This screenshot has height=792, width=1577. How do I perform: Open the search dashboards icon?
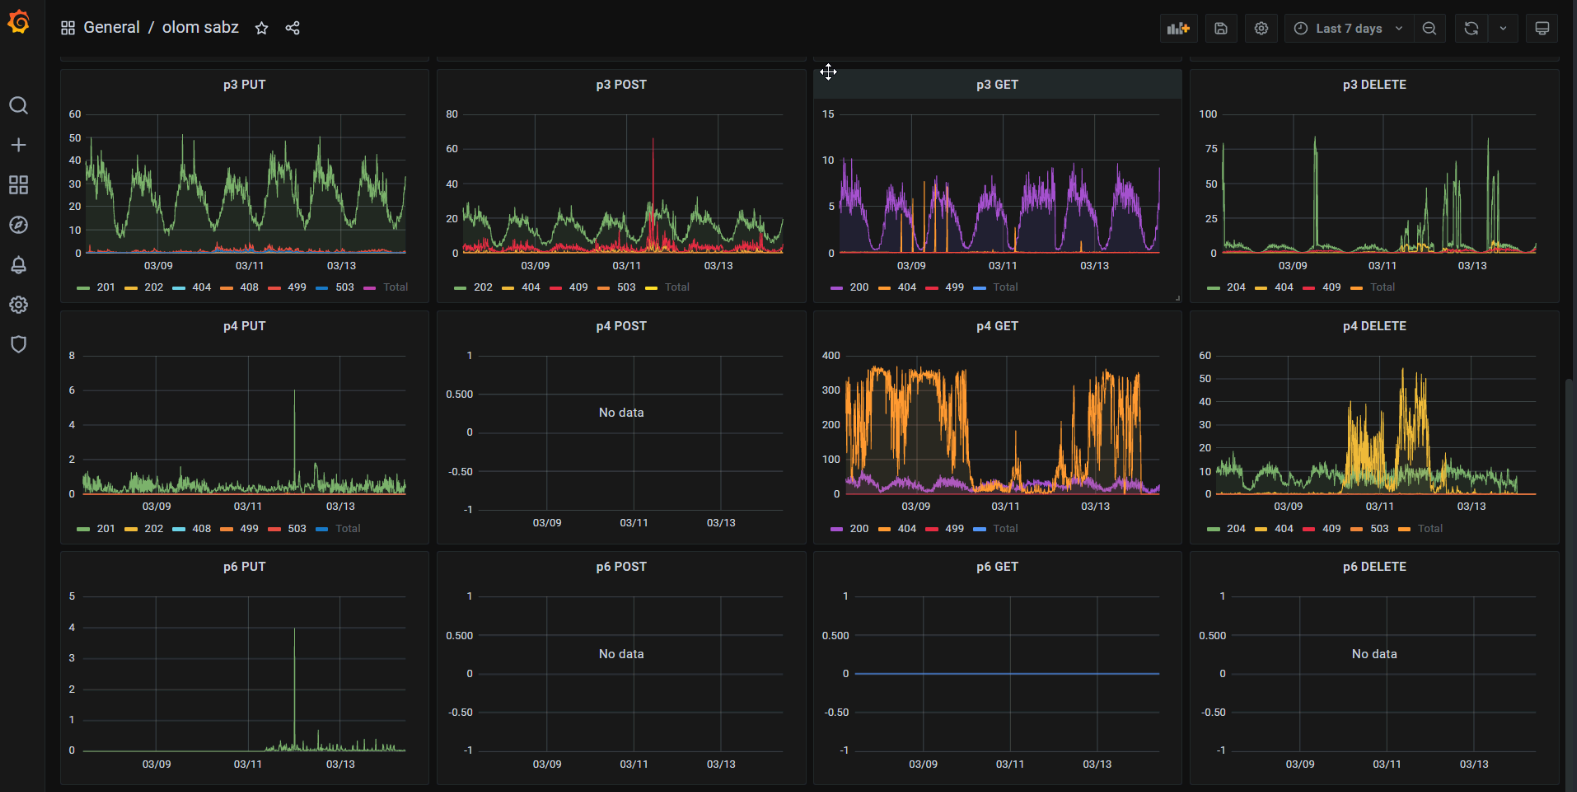pyautogui.click(x=18, y=106)
